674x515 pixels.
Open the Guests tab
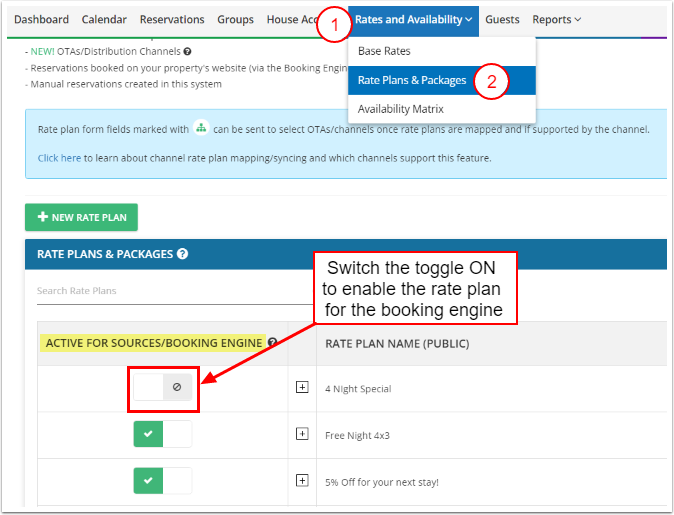tap(502, 20)
